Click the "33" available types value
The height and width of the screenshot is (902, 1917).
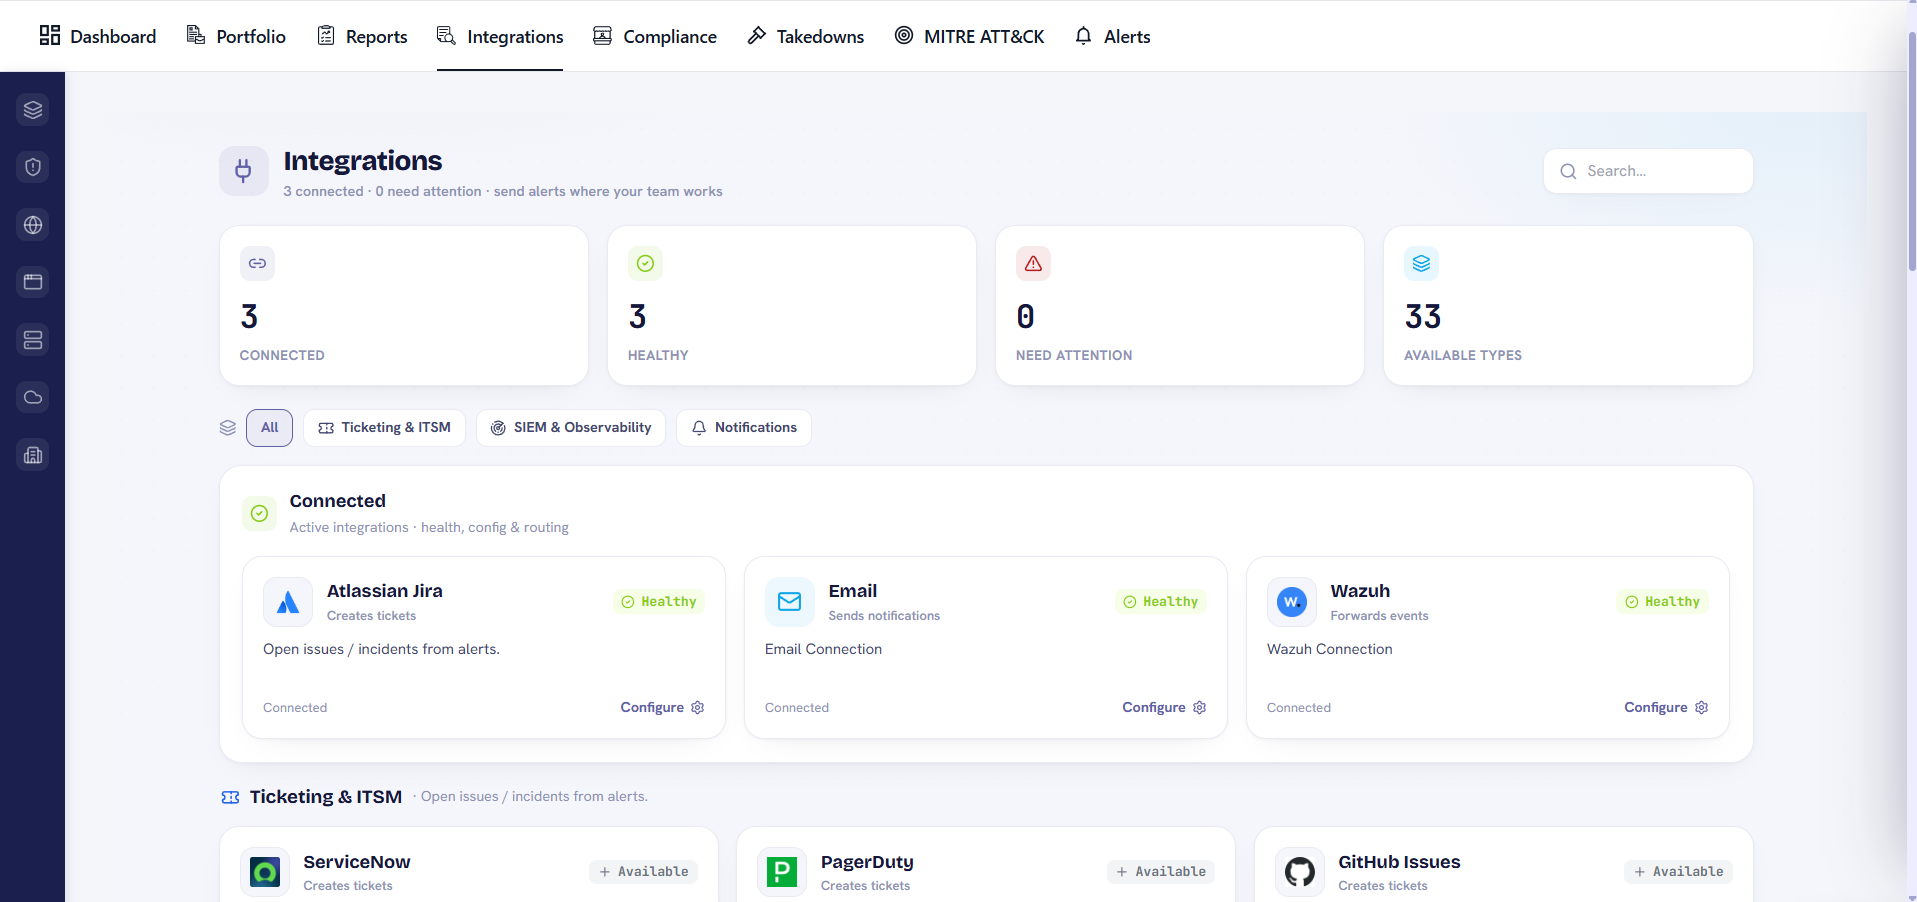[x=1423, y=317]
